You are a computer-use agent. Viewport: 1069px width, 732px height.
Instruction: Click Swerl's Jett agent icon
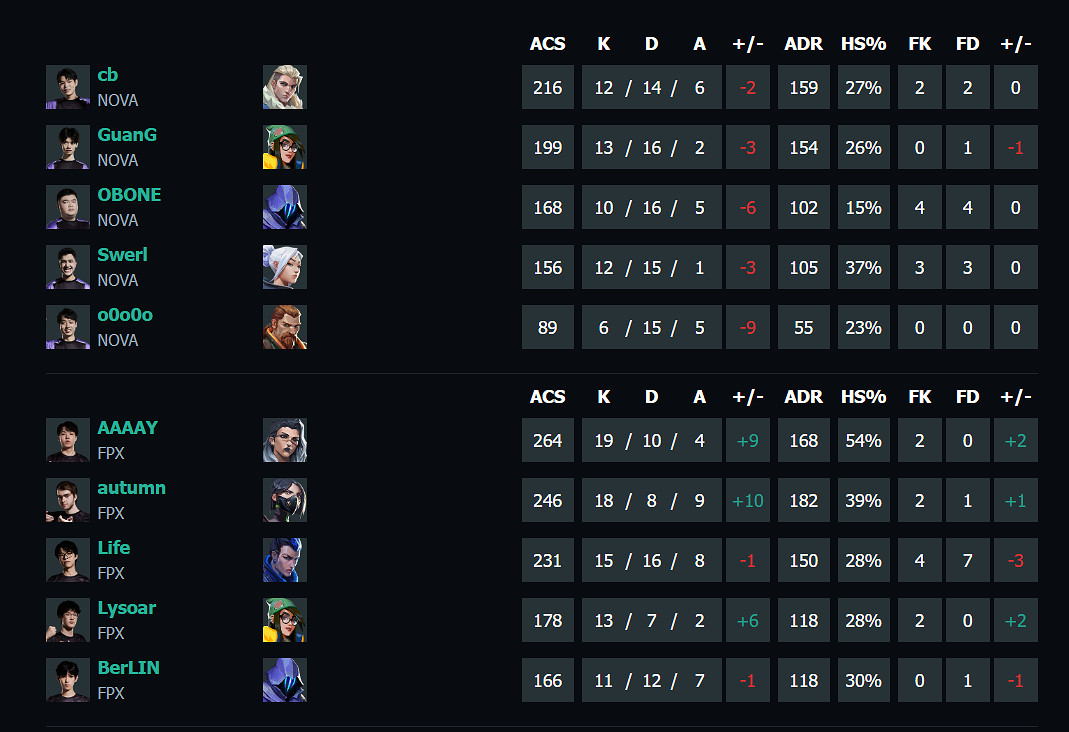pos(284,268)
